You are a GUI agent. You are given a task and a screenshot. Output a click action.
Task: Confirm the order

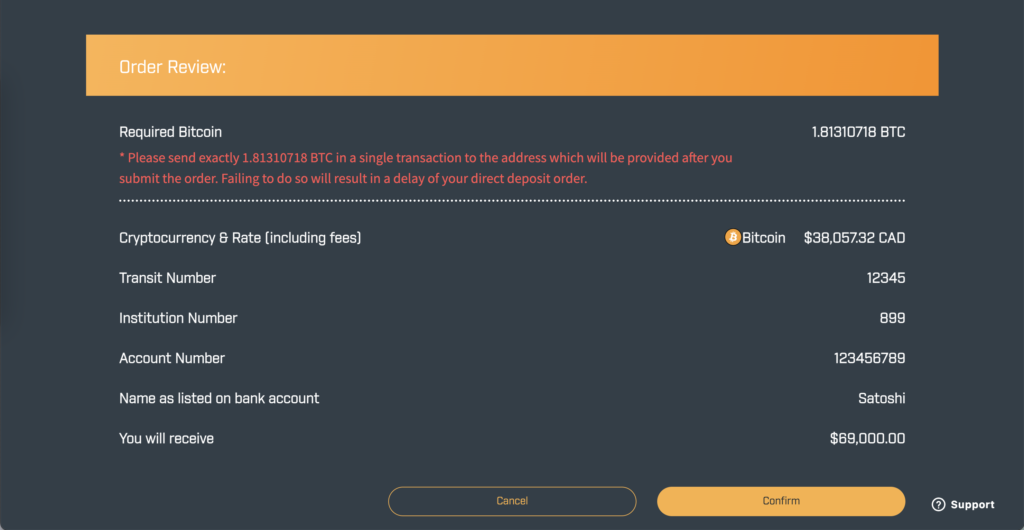coord(781,501)
